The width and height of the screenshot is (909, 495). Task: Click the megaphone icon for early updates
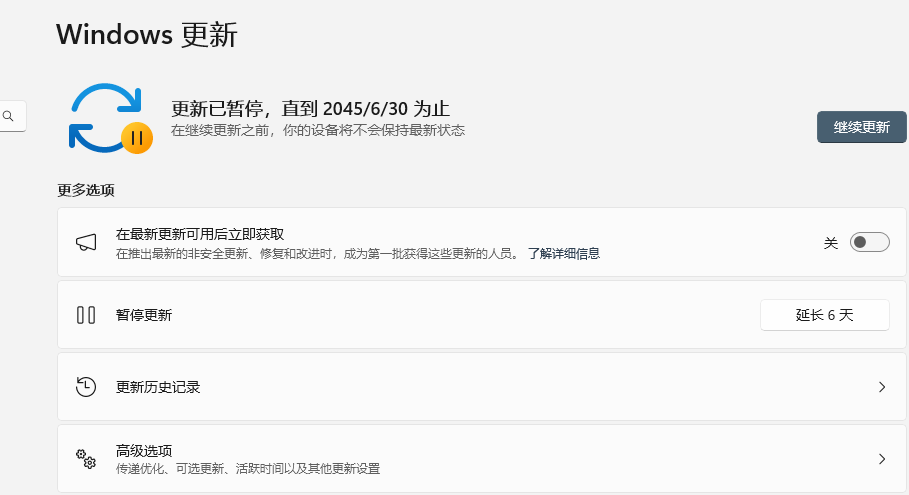(x=86, y=243)
